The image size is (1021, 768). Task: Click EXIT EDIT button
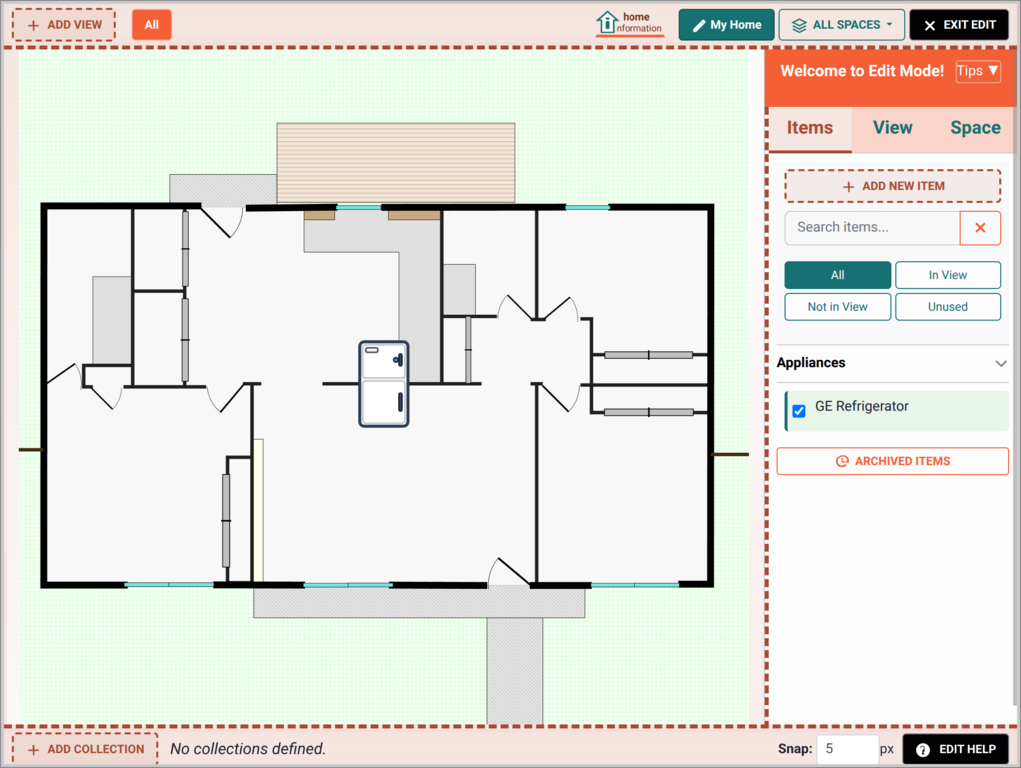coord(959,25)
